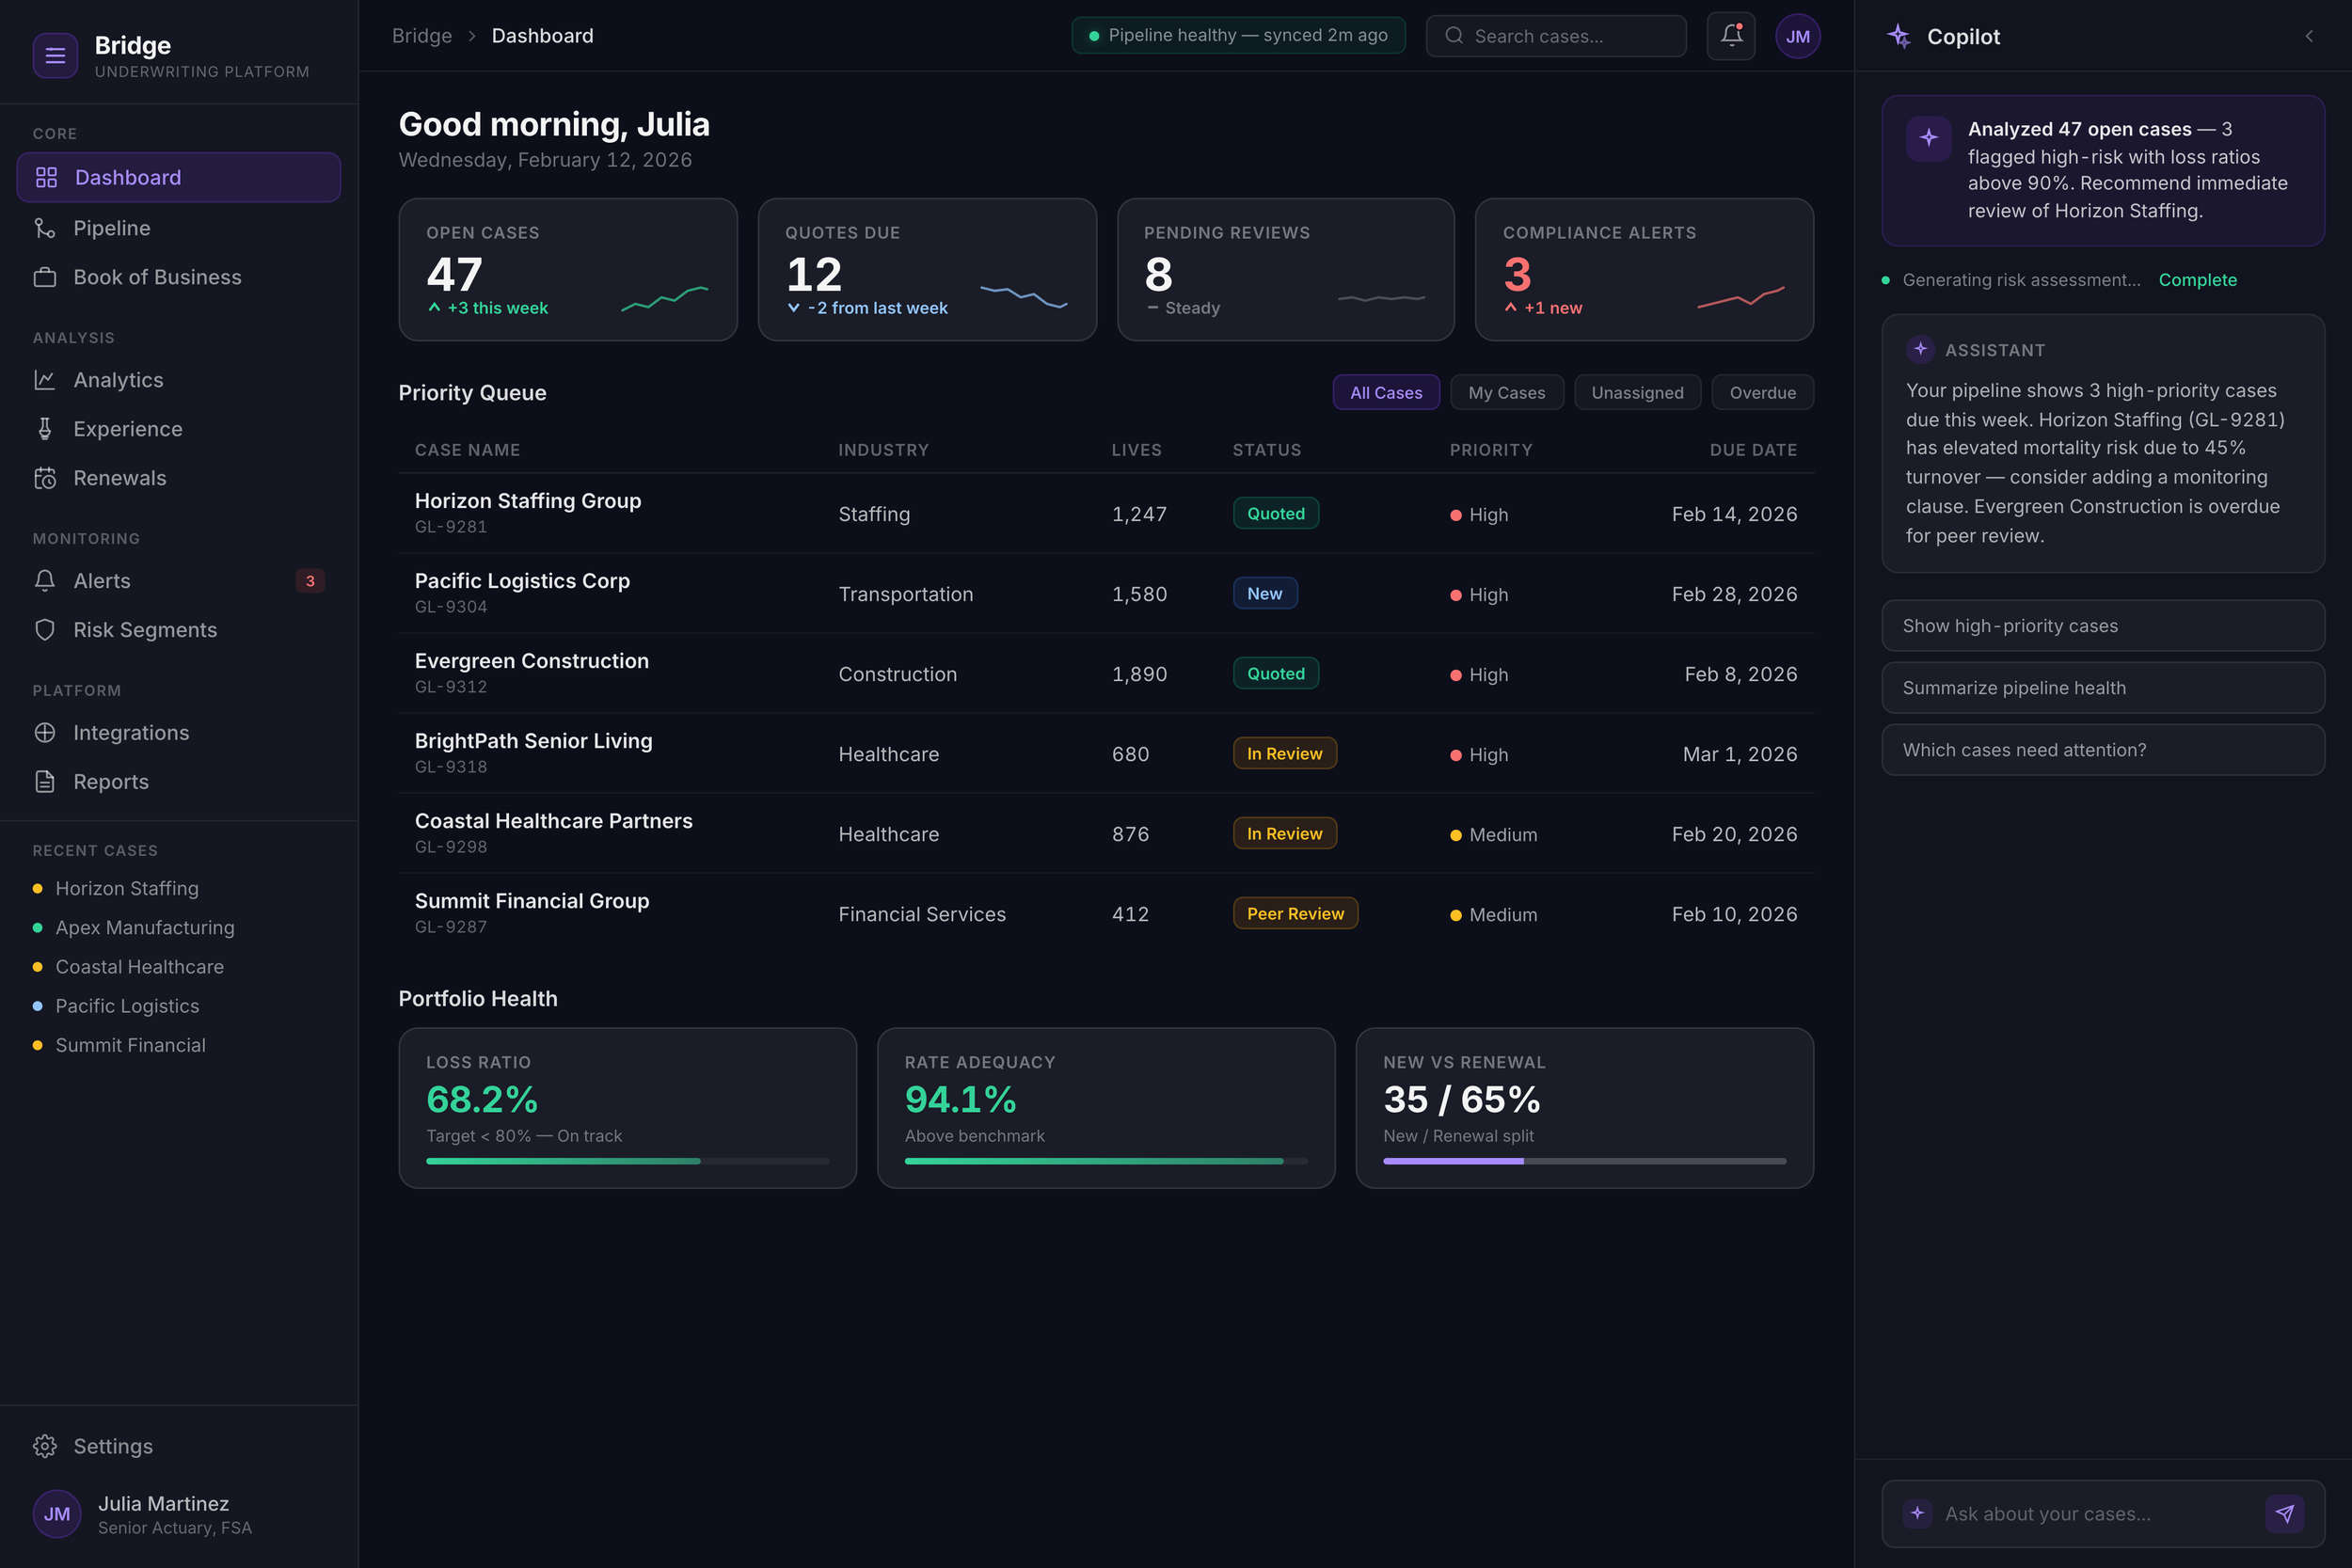Click the Bridge breadcrumb link
The height and width of the screenshot is (1568, 2352).
click(x=421, y=36)
